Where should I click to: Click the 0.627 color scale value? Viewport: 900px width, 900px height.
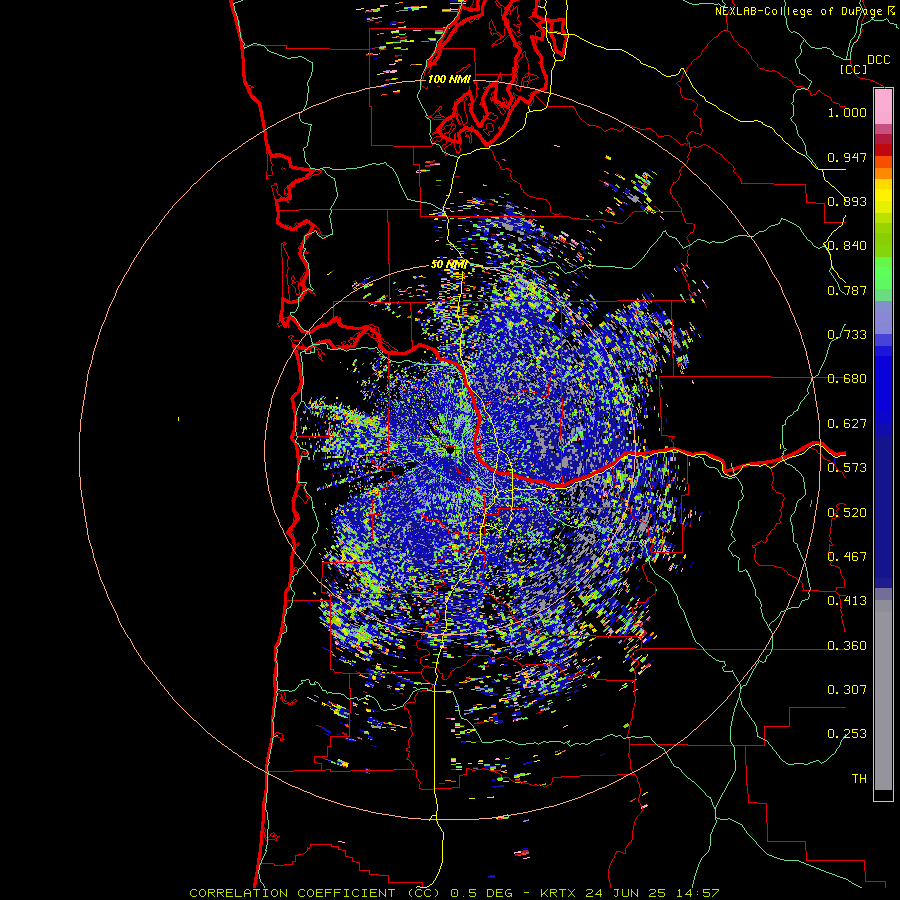click(x=847, y=424)
